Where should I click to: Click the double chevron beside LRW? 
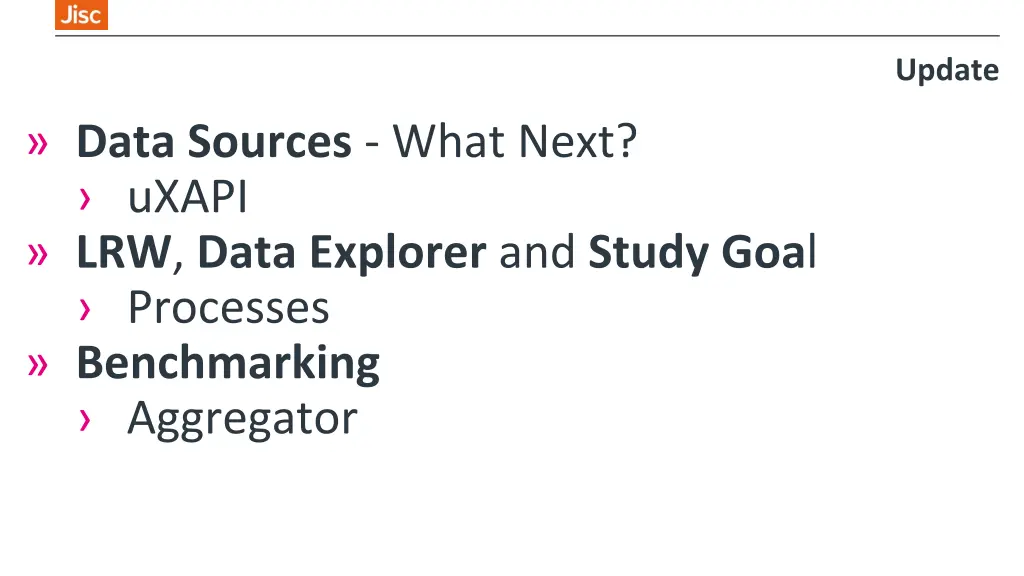point(38,255)
